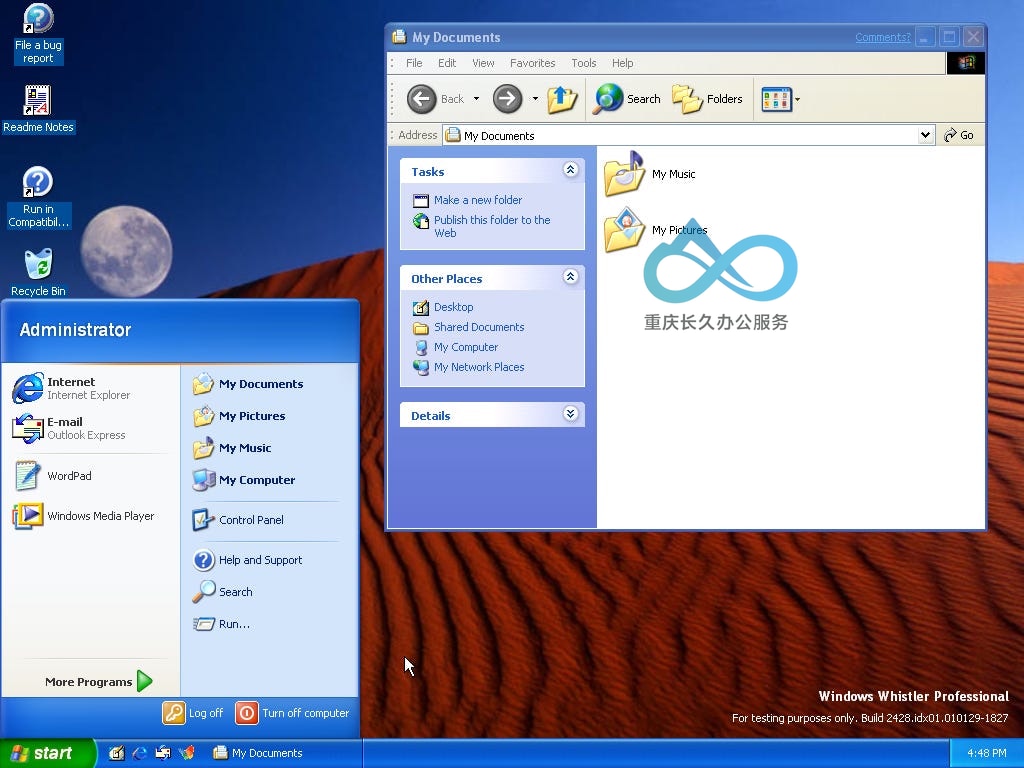Collapse the Tasks panel
The image size is (1024, 768).
click(570, 170)
